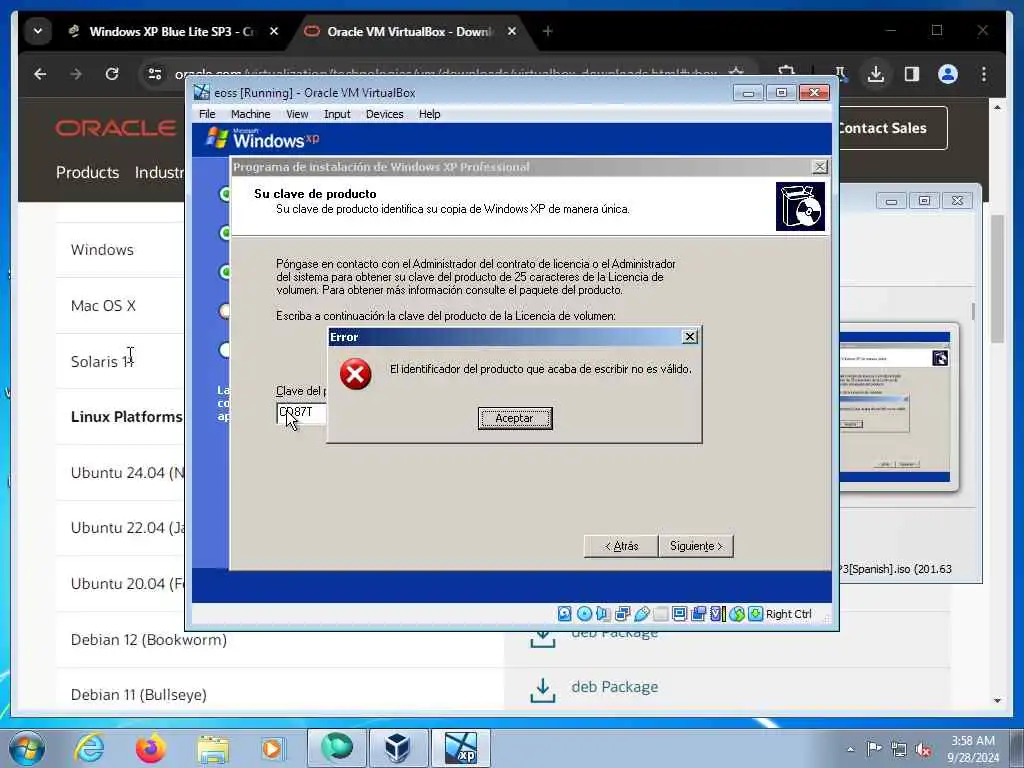The width and height of the screenshot is (1024, 768).
Task: Click the shared folders blank icon in VirtualBox status bar
Action: pos(661,614)
